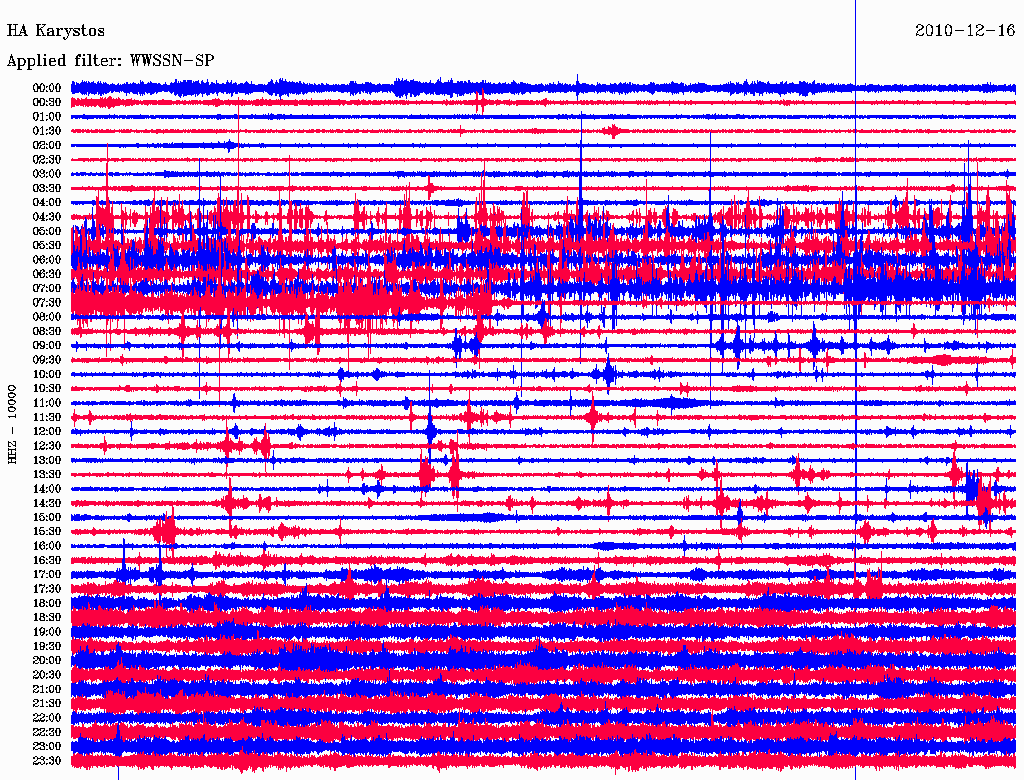Select the 20:30 time label

tap(46, 675)
